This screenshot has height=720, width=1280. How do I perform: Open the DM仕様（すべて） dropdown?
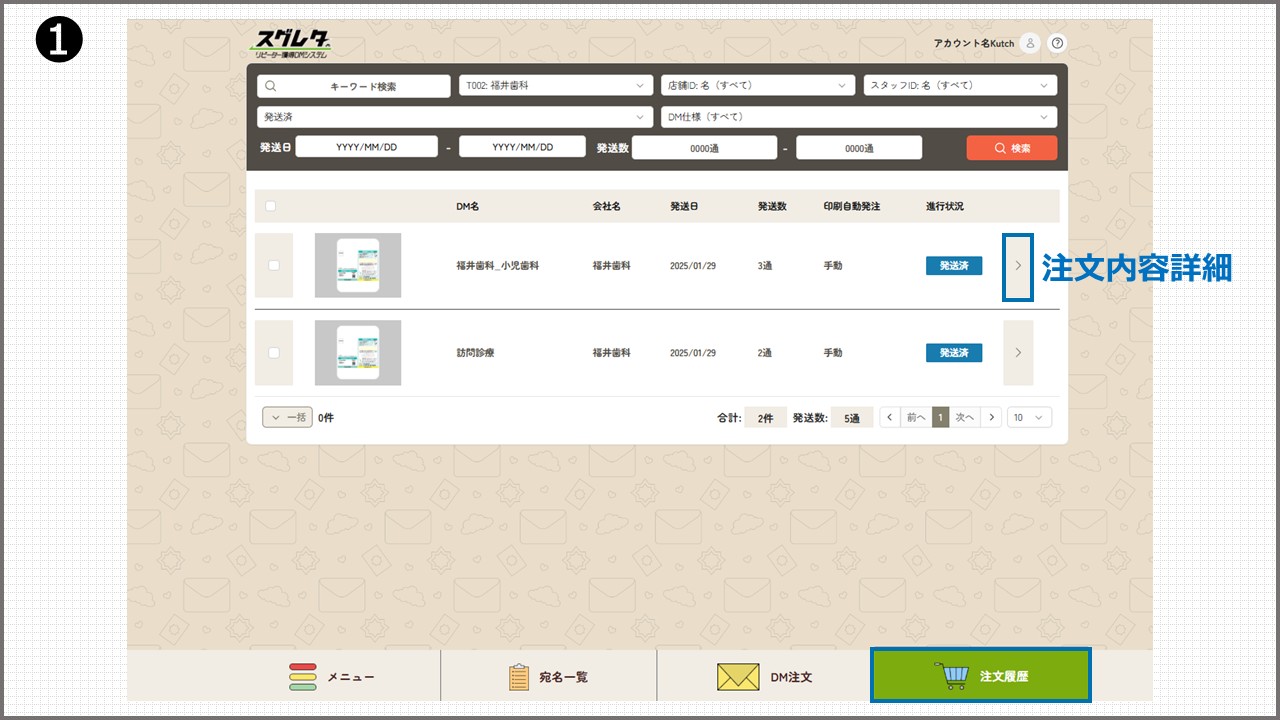click(x=859, y=117)
